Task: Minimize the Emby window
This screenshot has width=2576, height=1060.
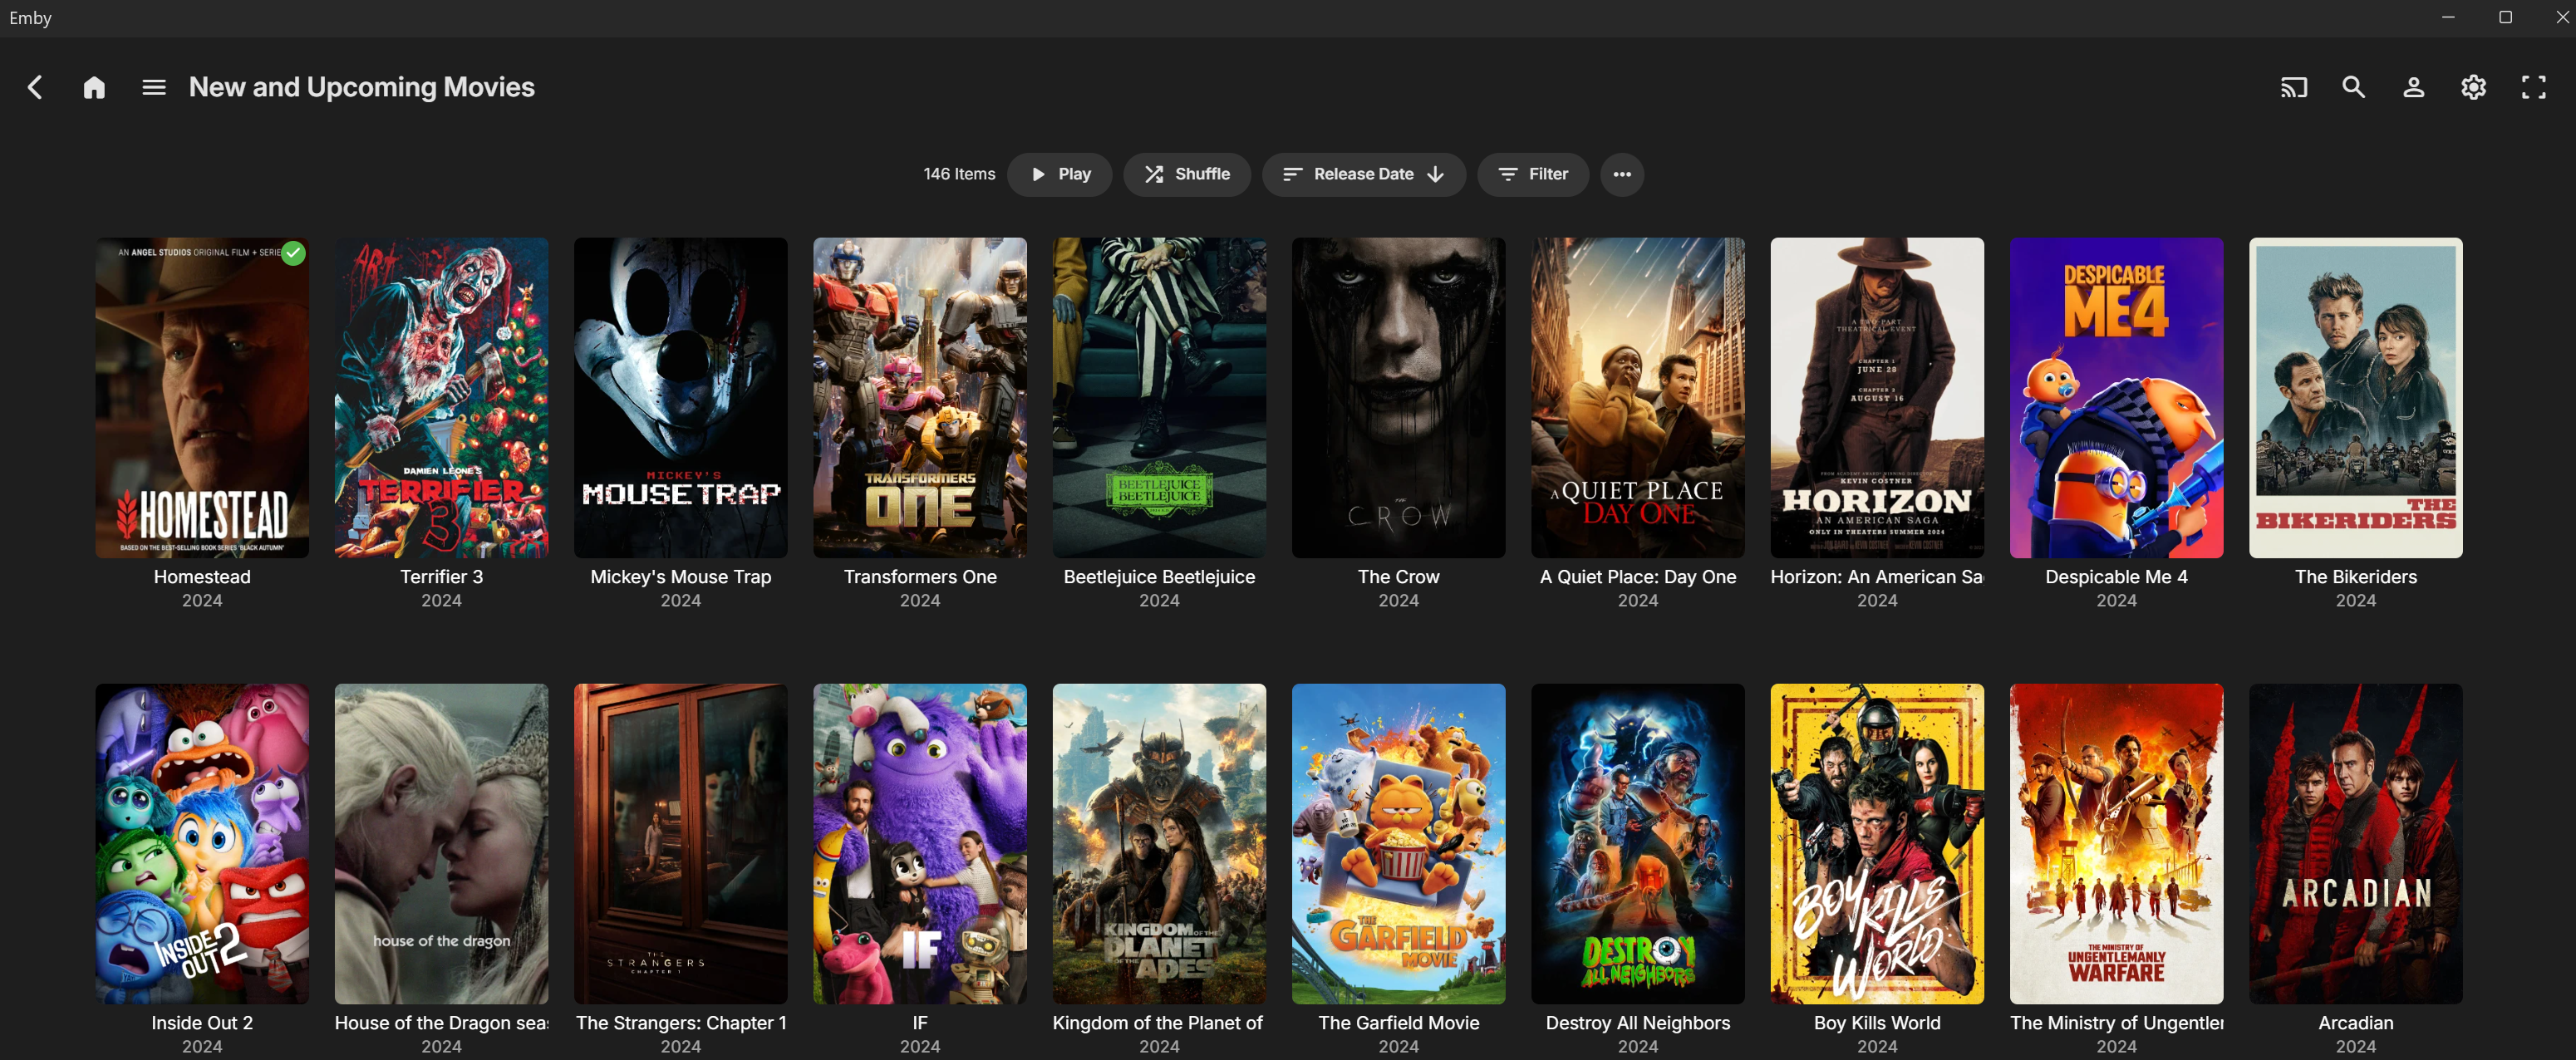Action: [2448, 17]
